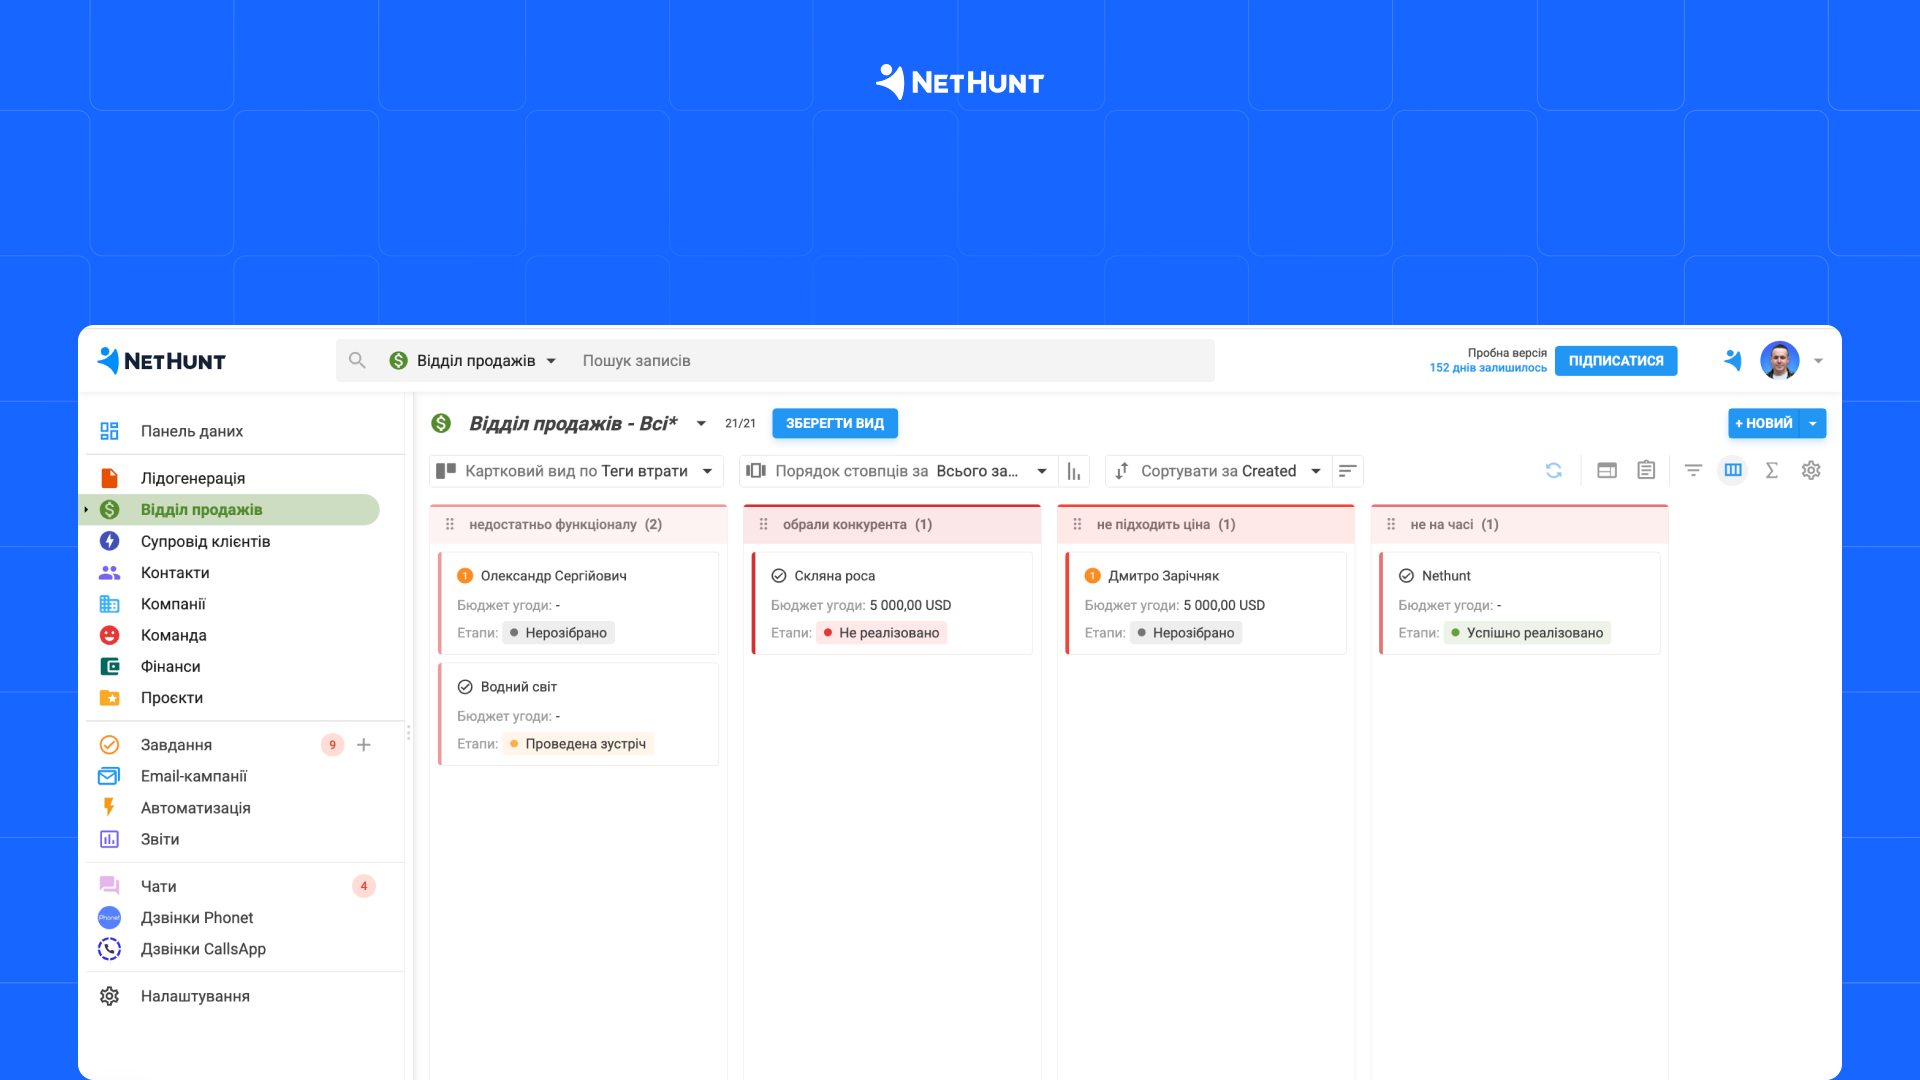Screen dimensions: 1920x1080
Task: Open Налаштування gear icon in sidebar
Action: (109, 996)
